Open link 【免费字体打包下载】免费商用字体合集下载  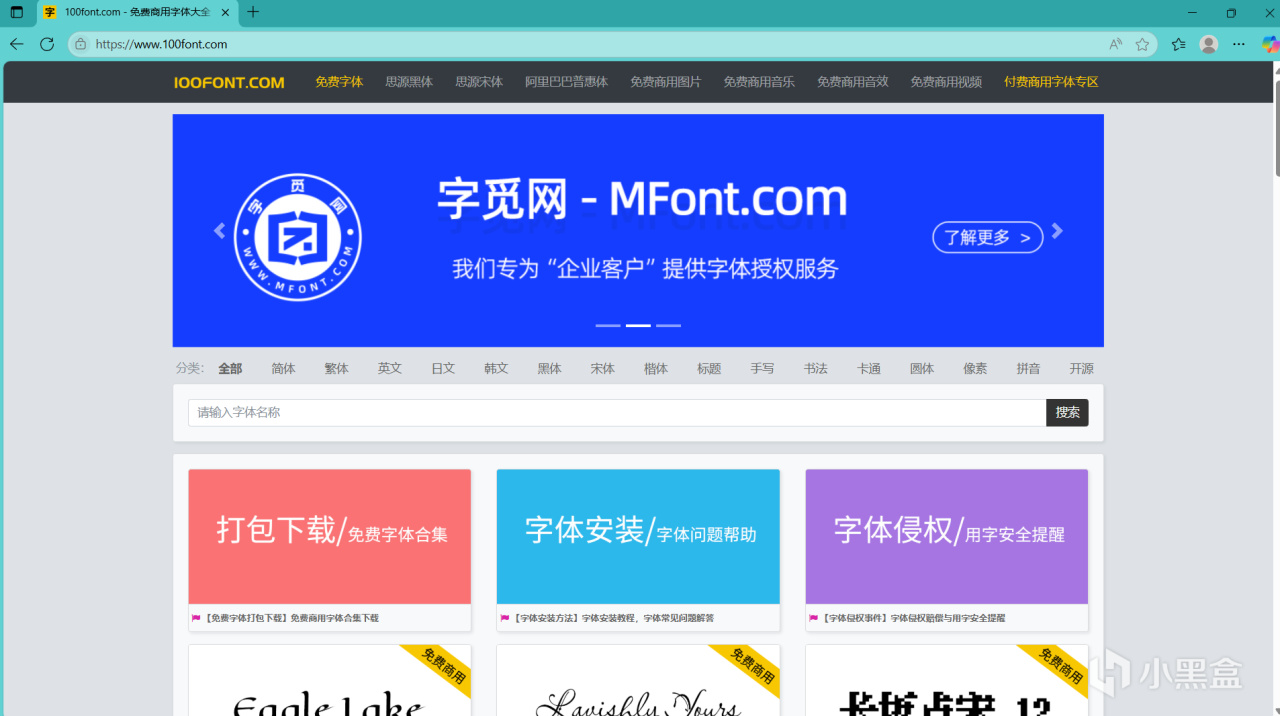click(292, 618)
